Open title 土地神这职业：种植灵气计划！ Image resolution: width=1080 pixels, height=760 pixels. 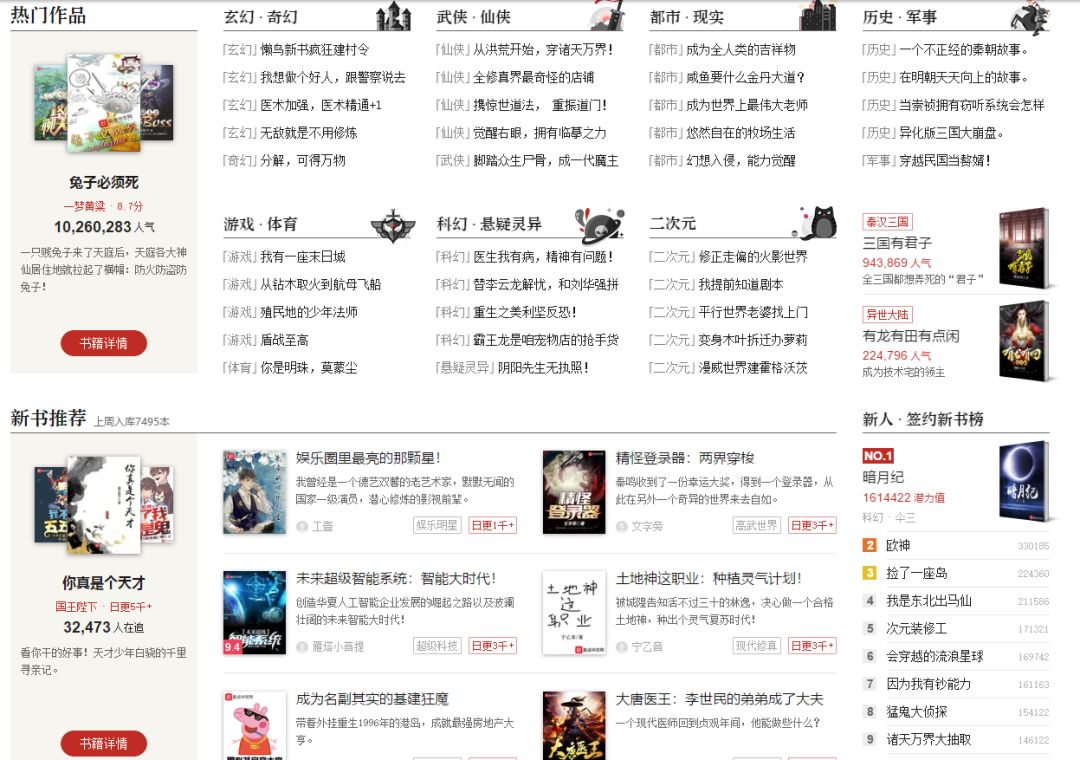pos(709,579)
